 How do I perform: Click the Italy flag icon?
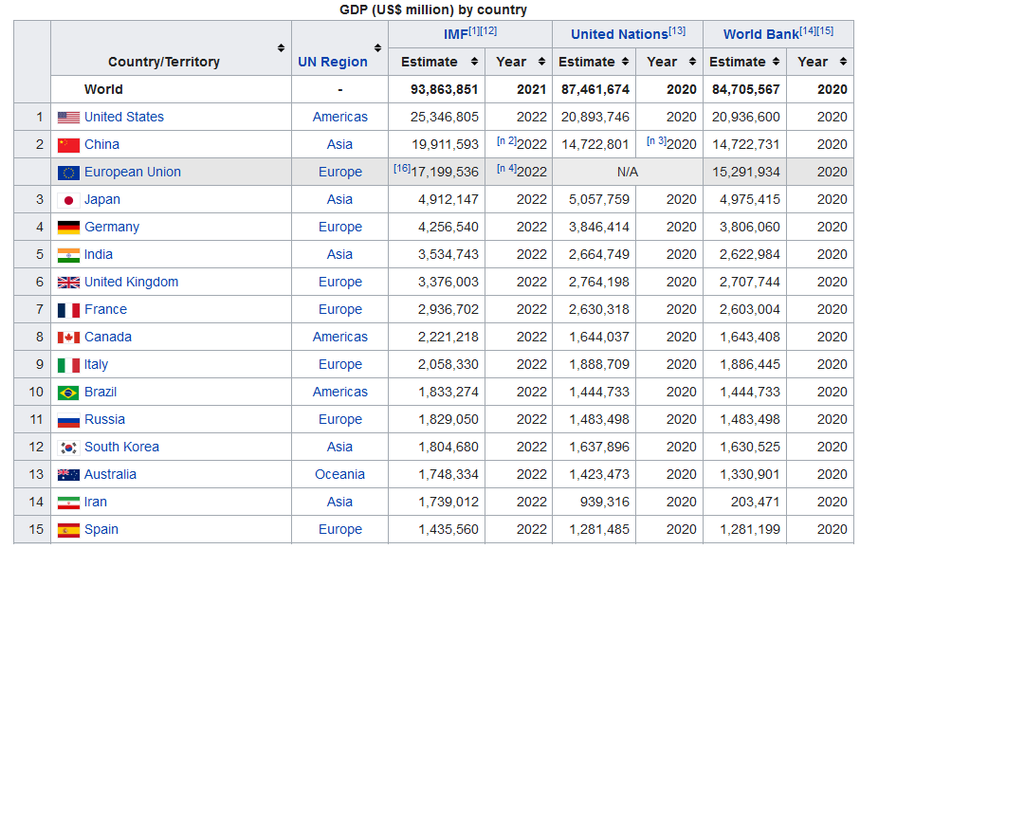point(69,365)
